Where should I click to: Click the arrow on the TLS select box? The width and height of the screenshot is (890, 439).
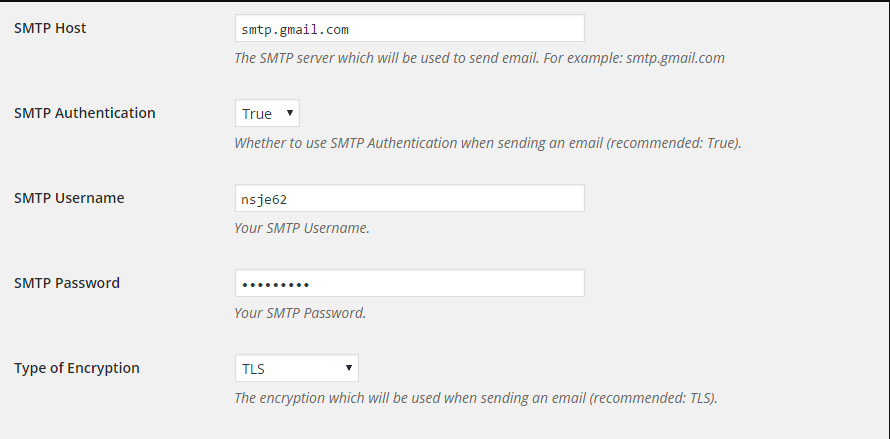click(x=348, y=368)
